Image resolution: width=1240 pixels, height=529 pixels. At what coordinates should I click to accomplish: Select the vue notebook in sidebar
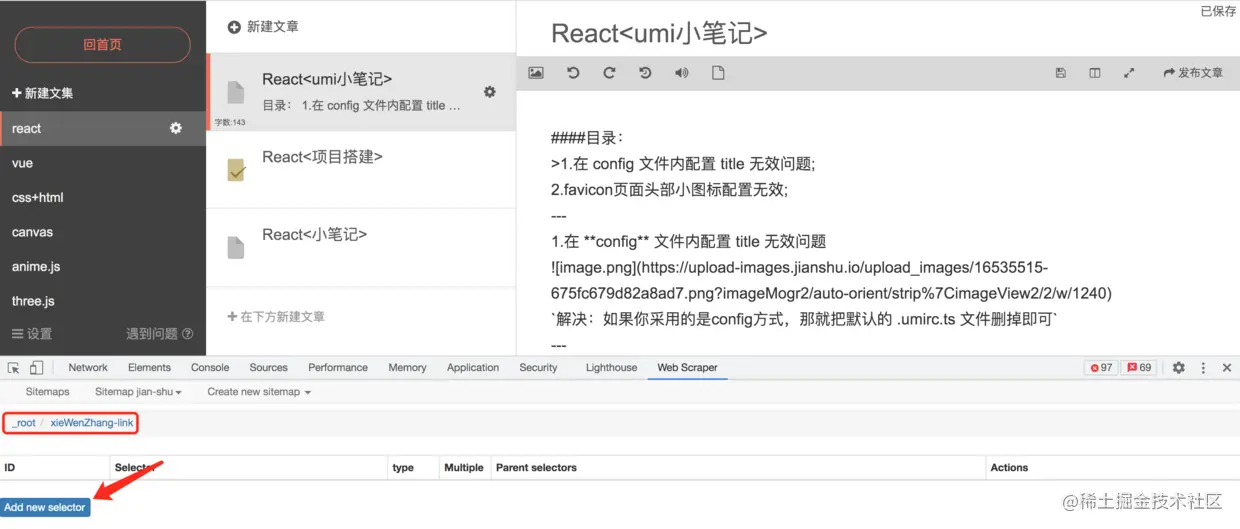(103, 163)
